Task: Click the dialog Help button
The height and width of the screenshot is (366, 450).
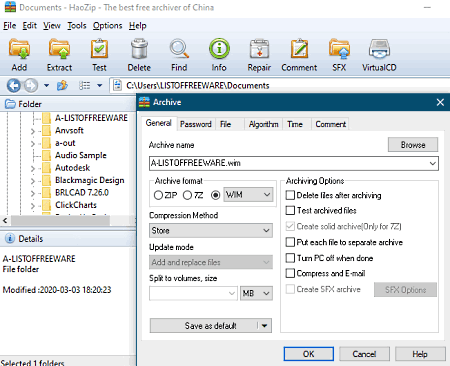Action: click(420, 354)
